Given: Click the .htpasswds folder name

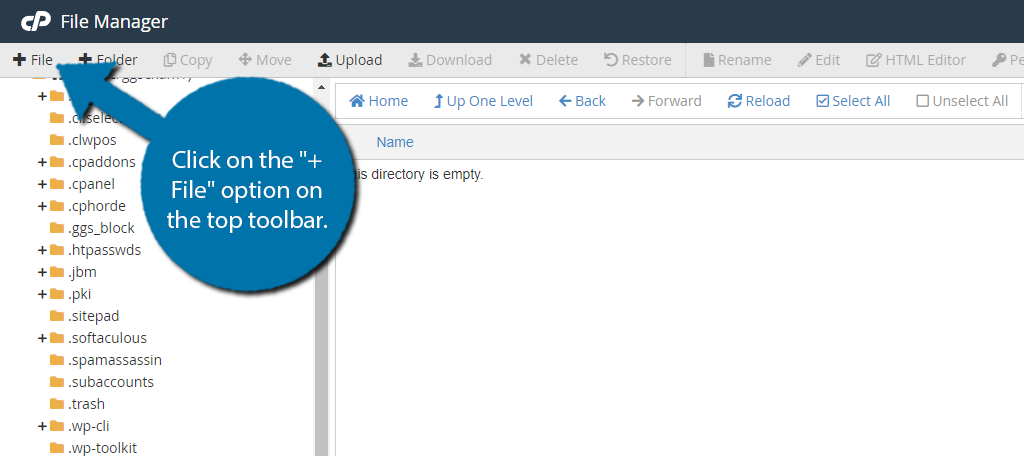Looking at the screenshot, I should [x=104, y=250].
